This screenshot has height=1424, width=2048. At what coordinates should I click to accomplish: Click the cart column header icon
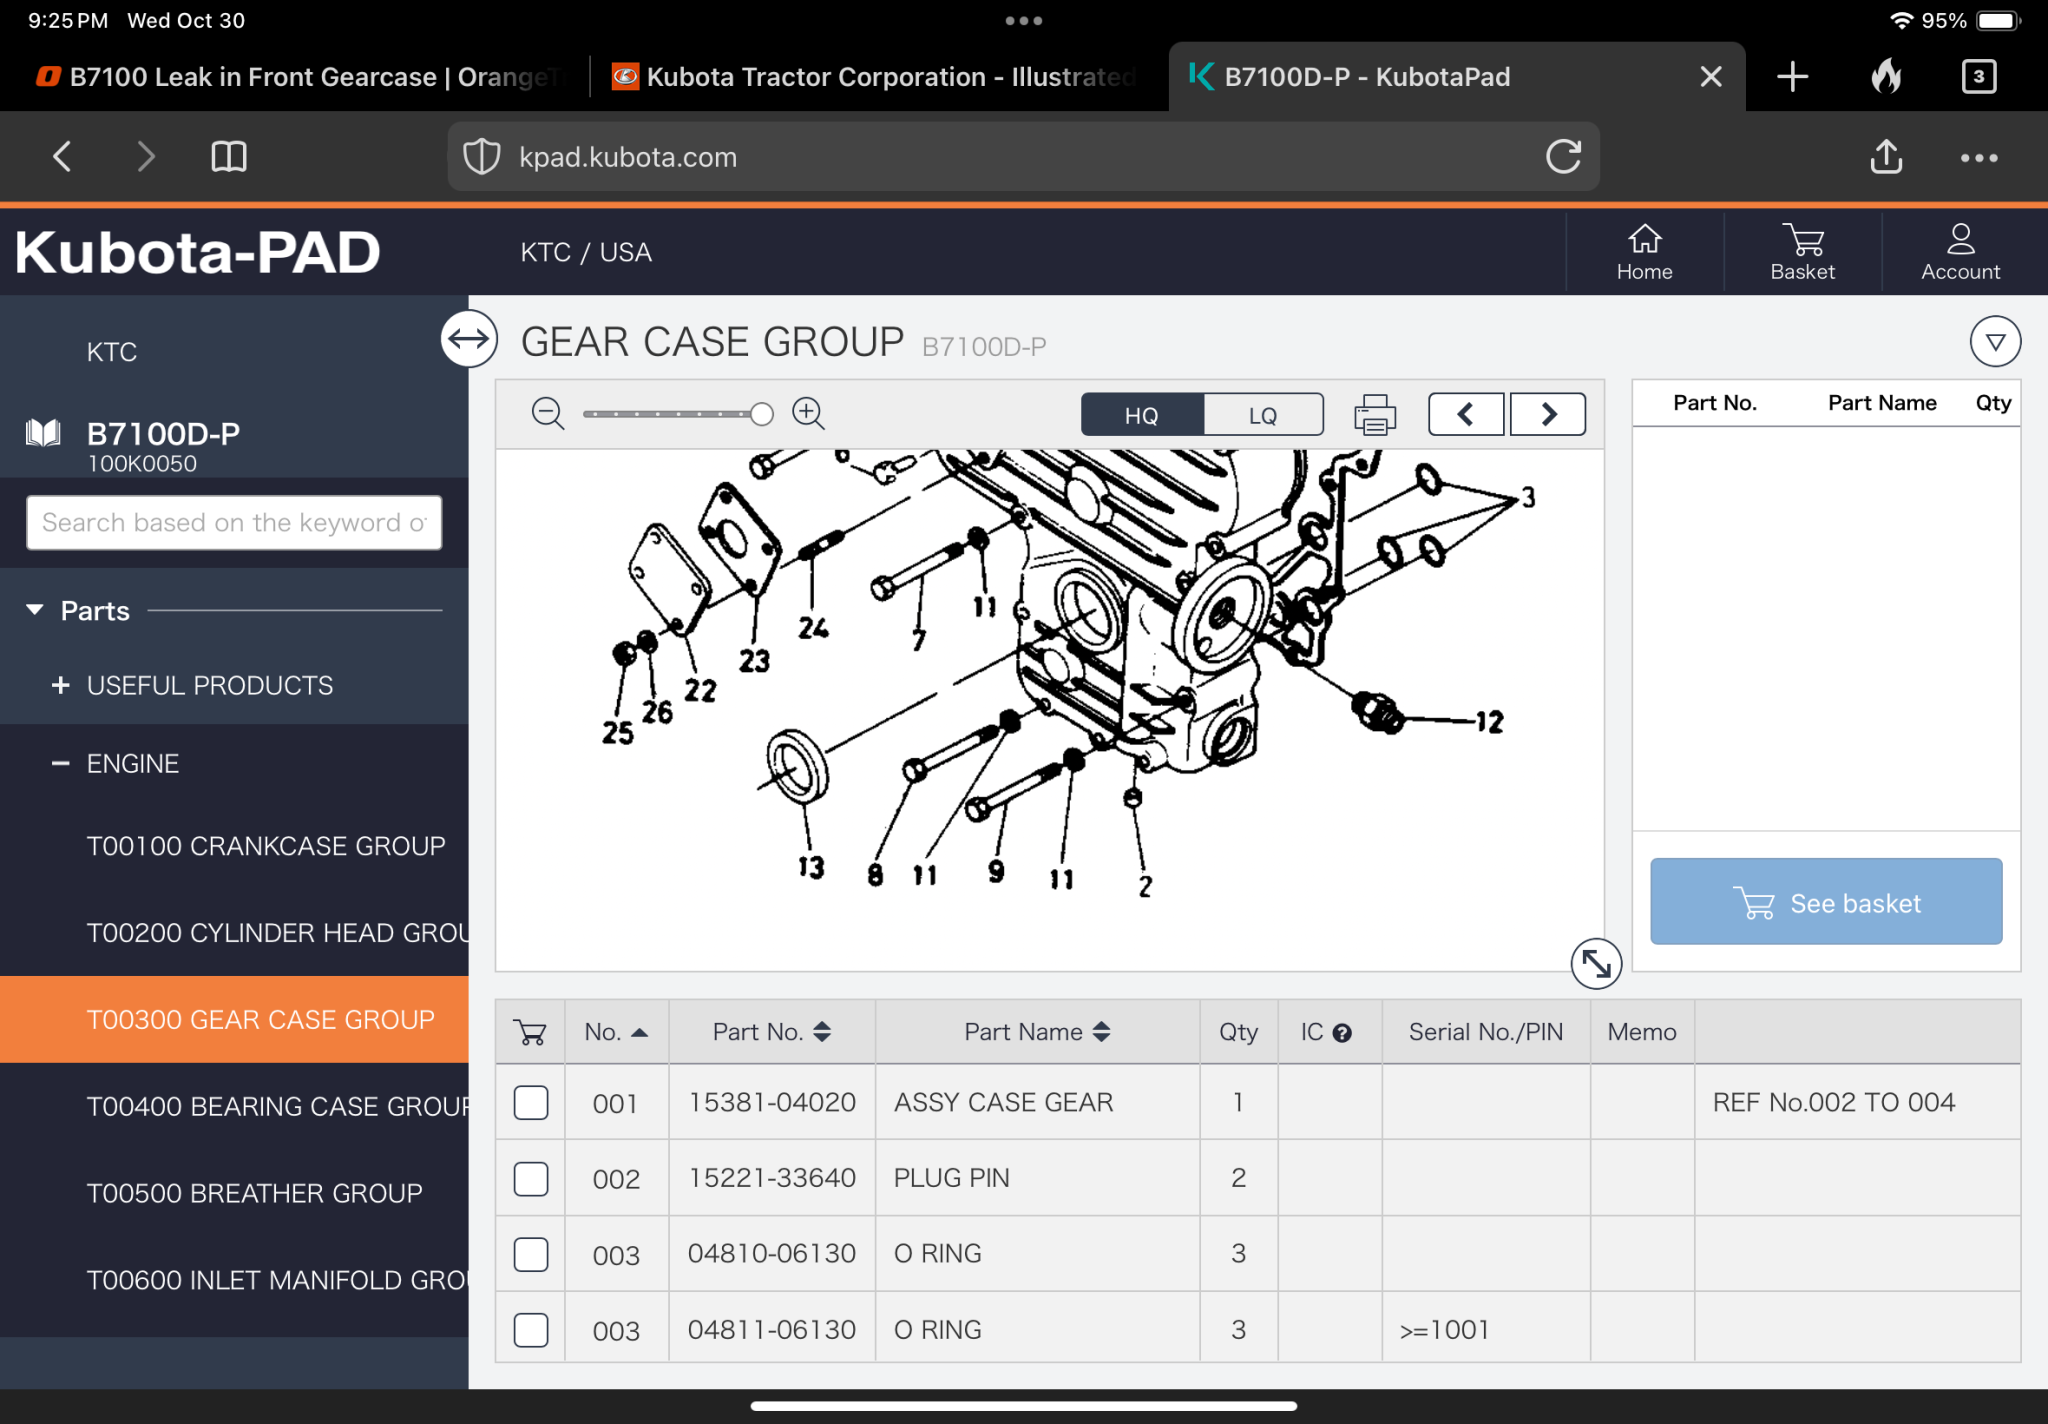pyautogui.click(x=530, y=1032)
